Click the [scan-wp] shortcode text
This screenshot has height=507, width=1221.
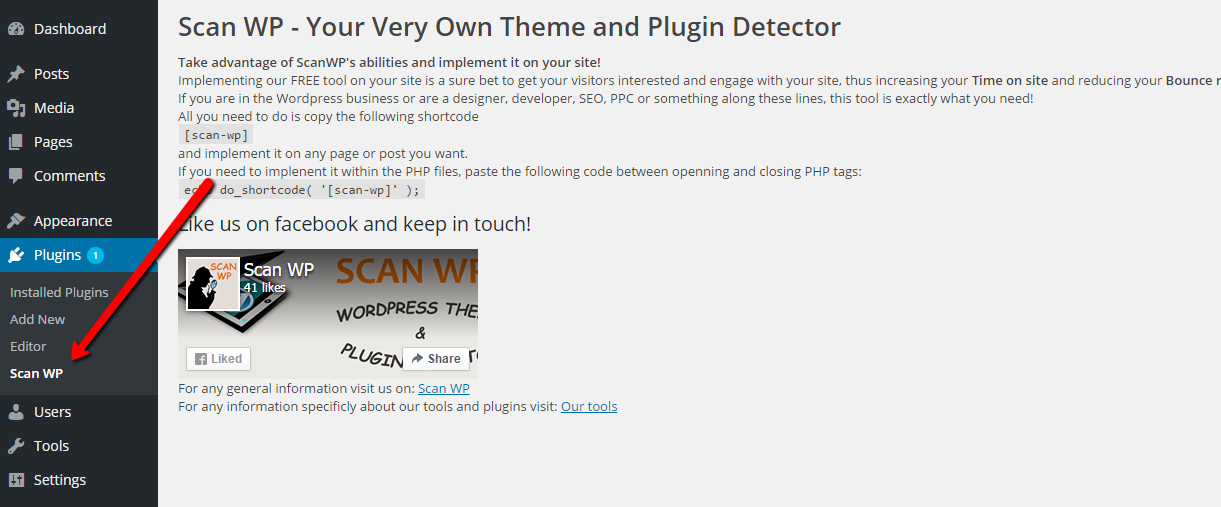[x=216, y=135]
